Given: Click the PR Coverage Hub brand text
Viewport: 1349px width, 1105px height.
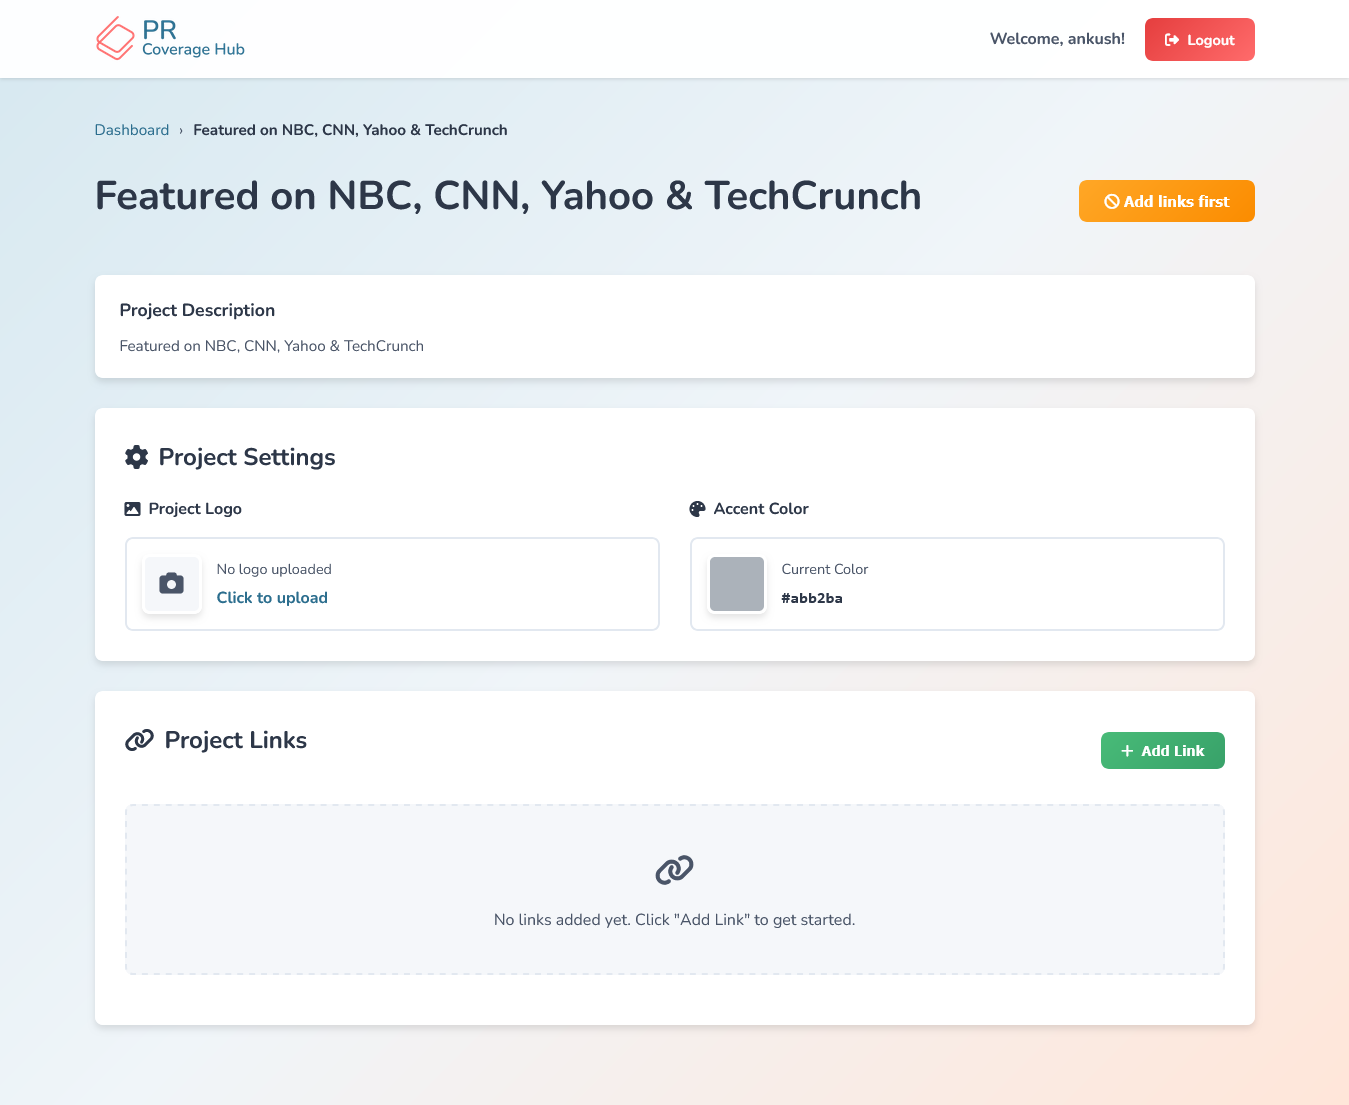Looking at the screenshot, I should pos(193,39).
